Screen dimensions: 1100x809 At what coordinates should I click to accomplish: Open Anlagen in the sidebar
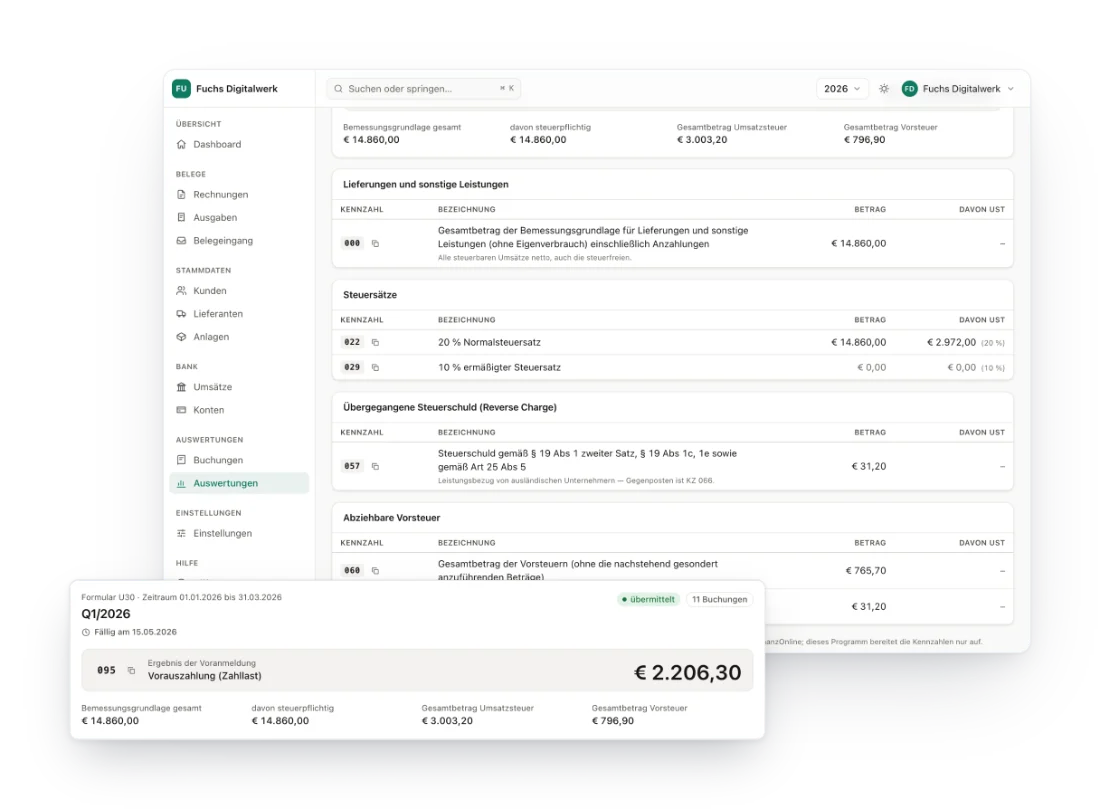(239, 337)
